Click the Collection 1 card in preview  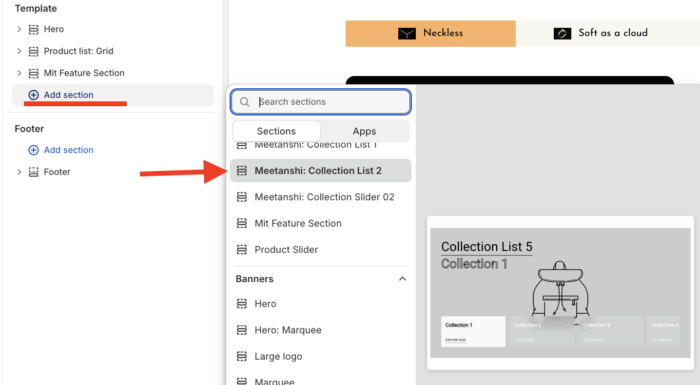[x=473, y=332]
